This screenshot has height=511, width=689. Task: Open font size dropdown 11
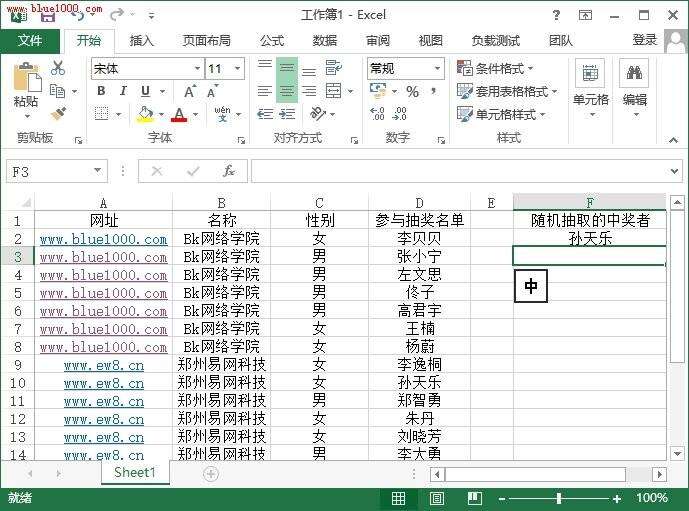tap(238, 68)
